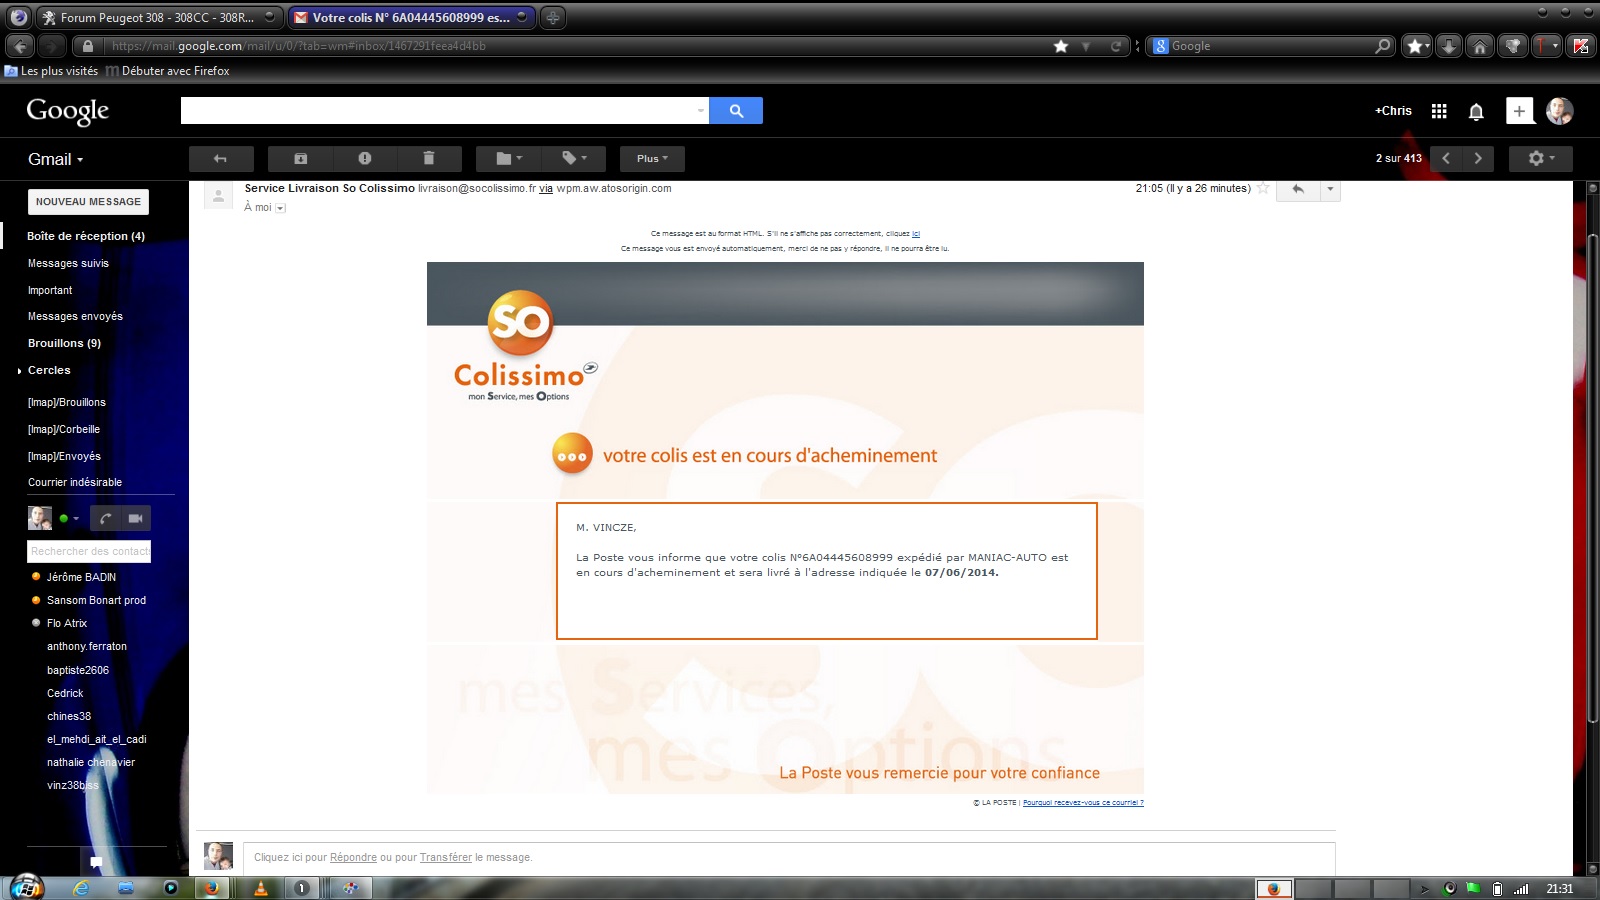Viewport: 1600px width, 900px height.
Task: Click the Transférer link
Action: [x=445, y=857]
